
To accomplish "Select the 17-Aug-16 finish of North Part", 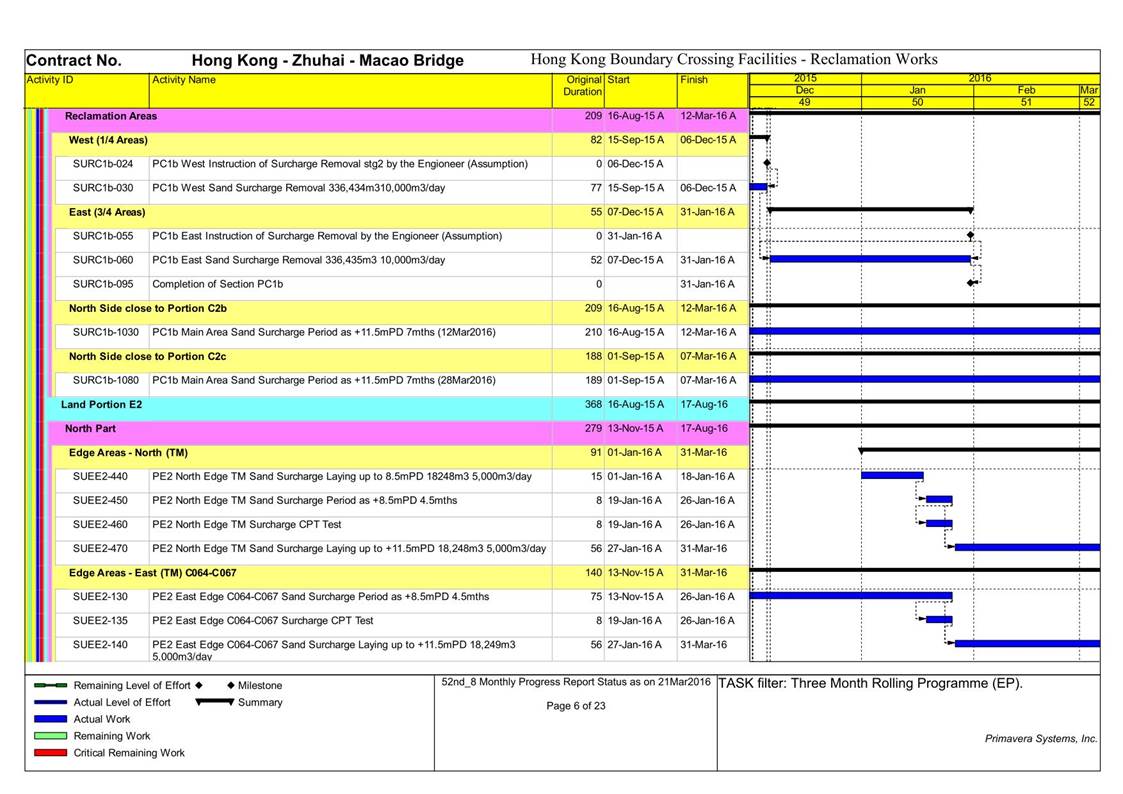I will [704, 429].
